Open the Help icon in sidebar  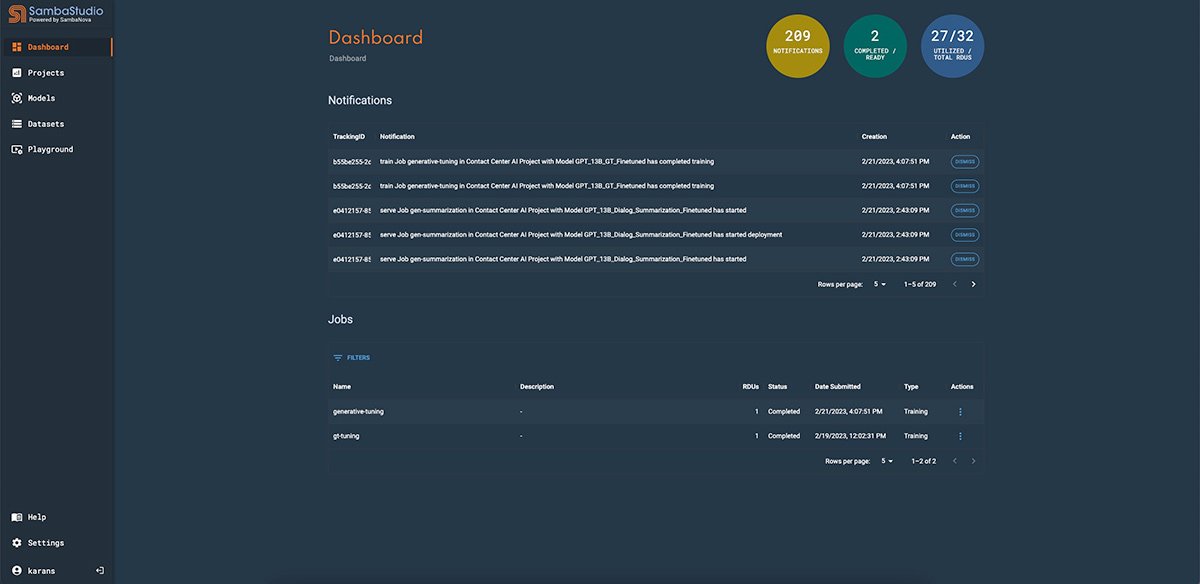tap(17, 517)
